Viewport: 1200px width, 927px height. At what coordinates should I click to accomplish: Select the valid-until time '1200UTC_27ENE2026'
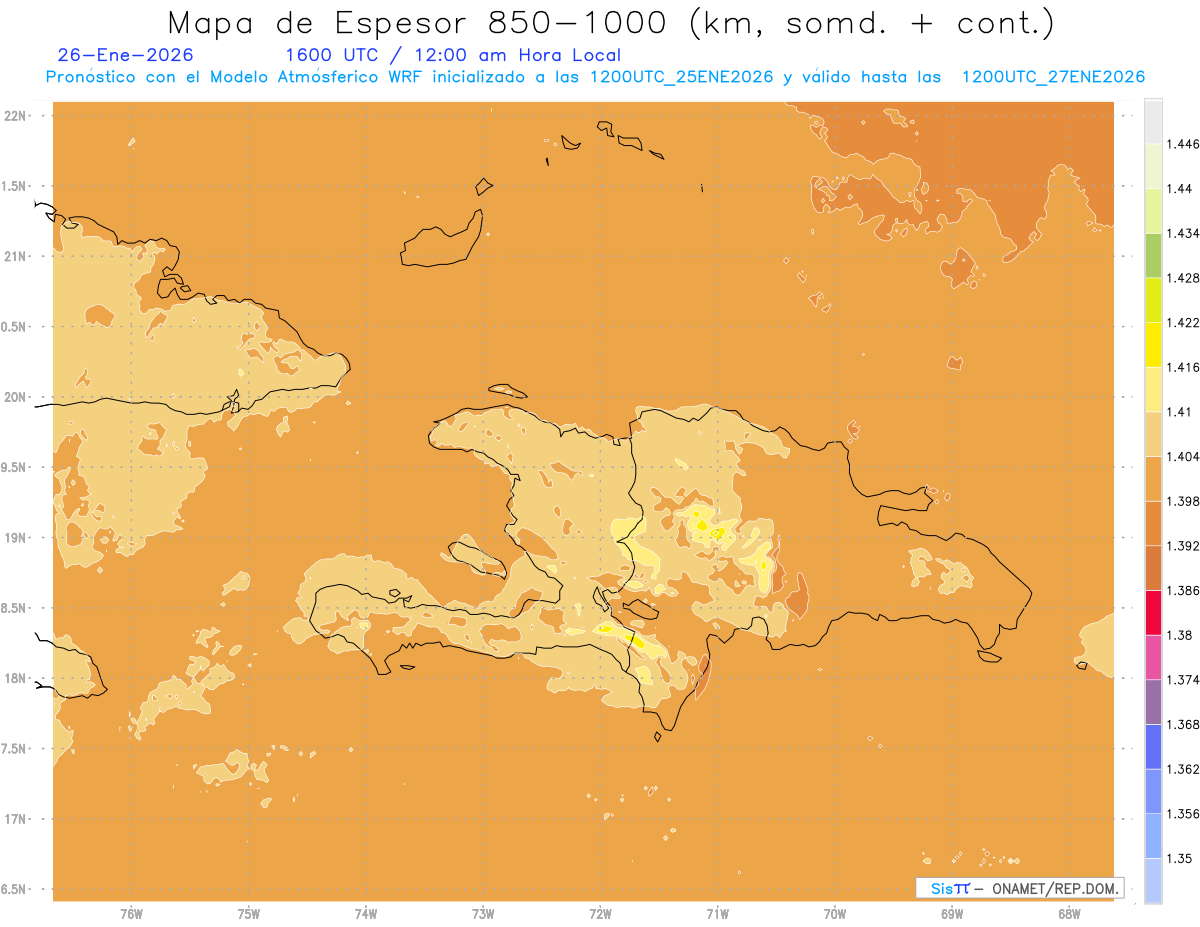click(1053, 77)
